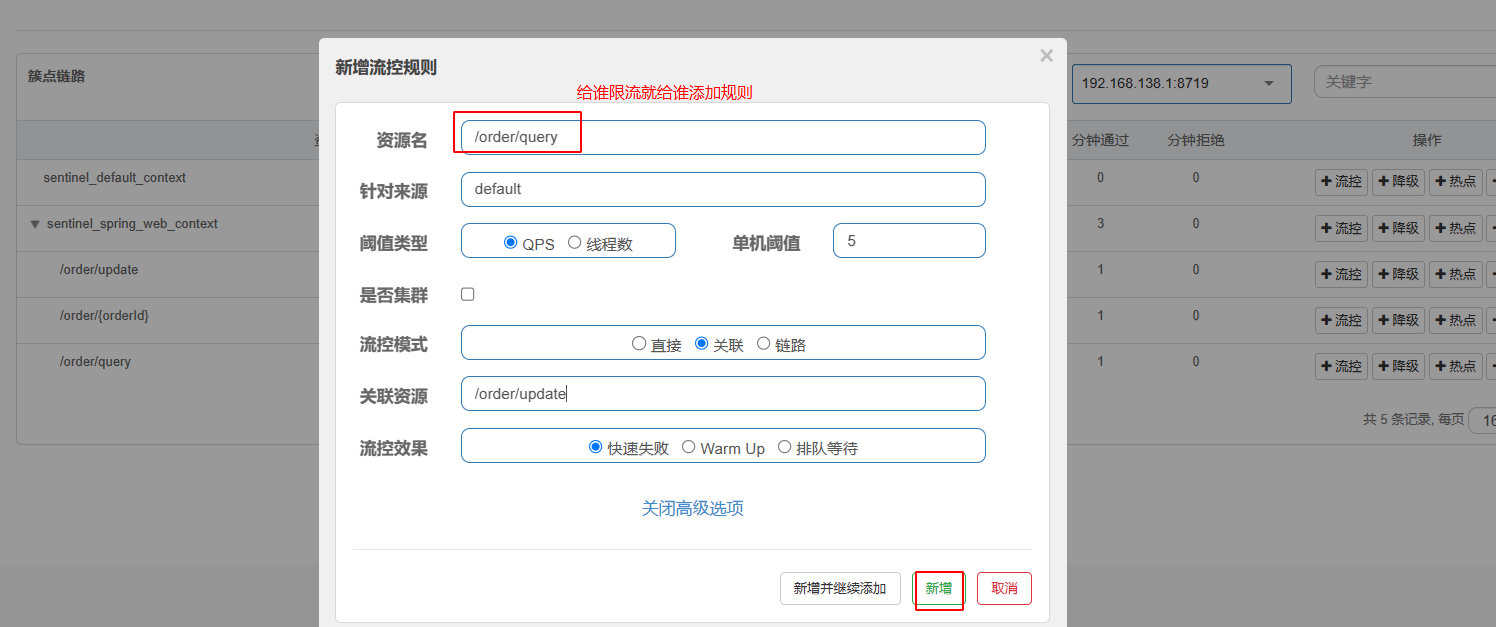Click the 关联资源 /order/update field
The image size is (1496, 627).
[x=723, y=393]
